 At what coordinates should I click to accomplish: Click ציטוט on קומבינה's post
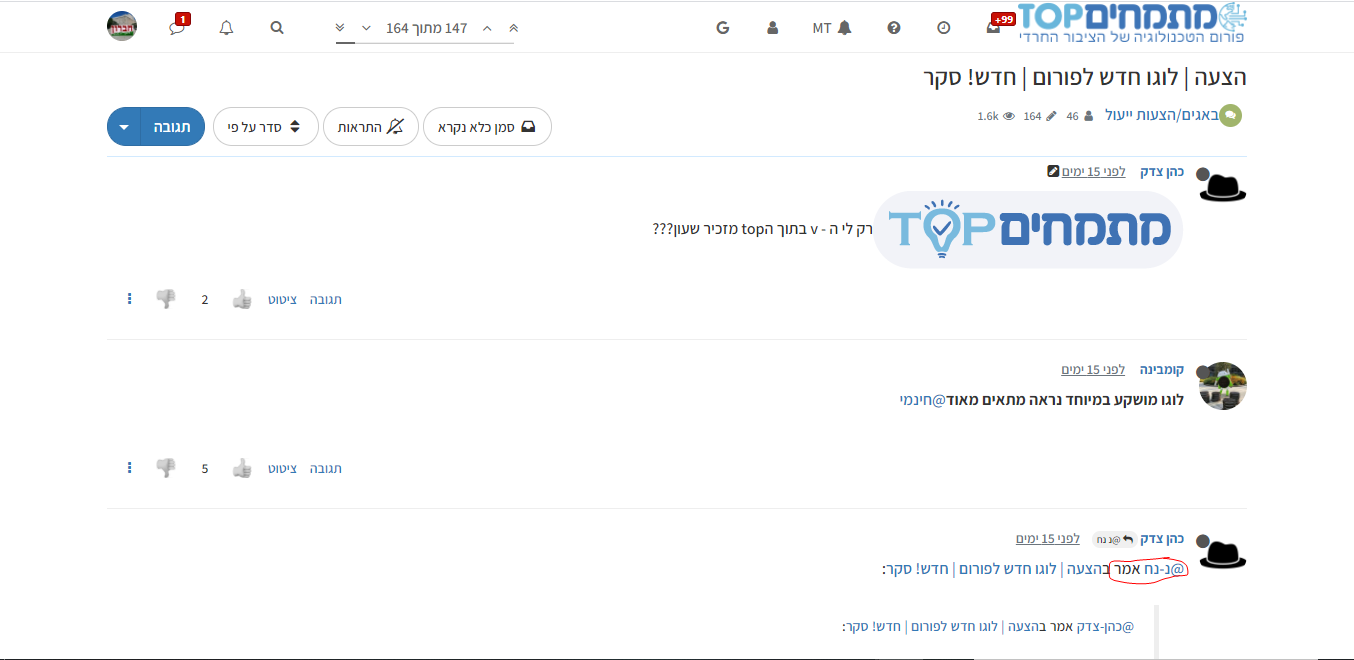click(282, 468)
